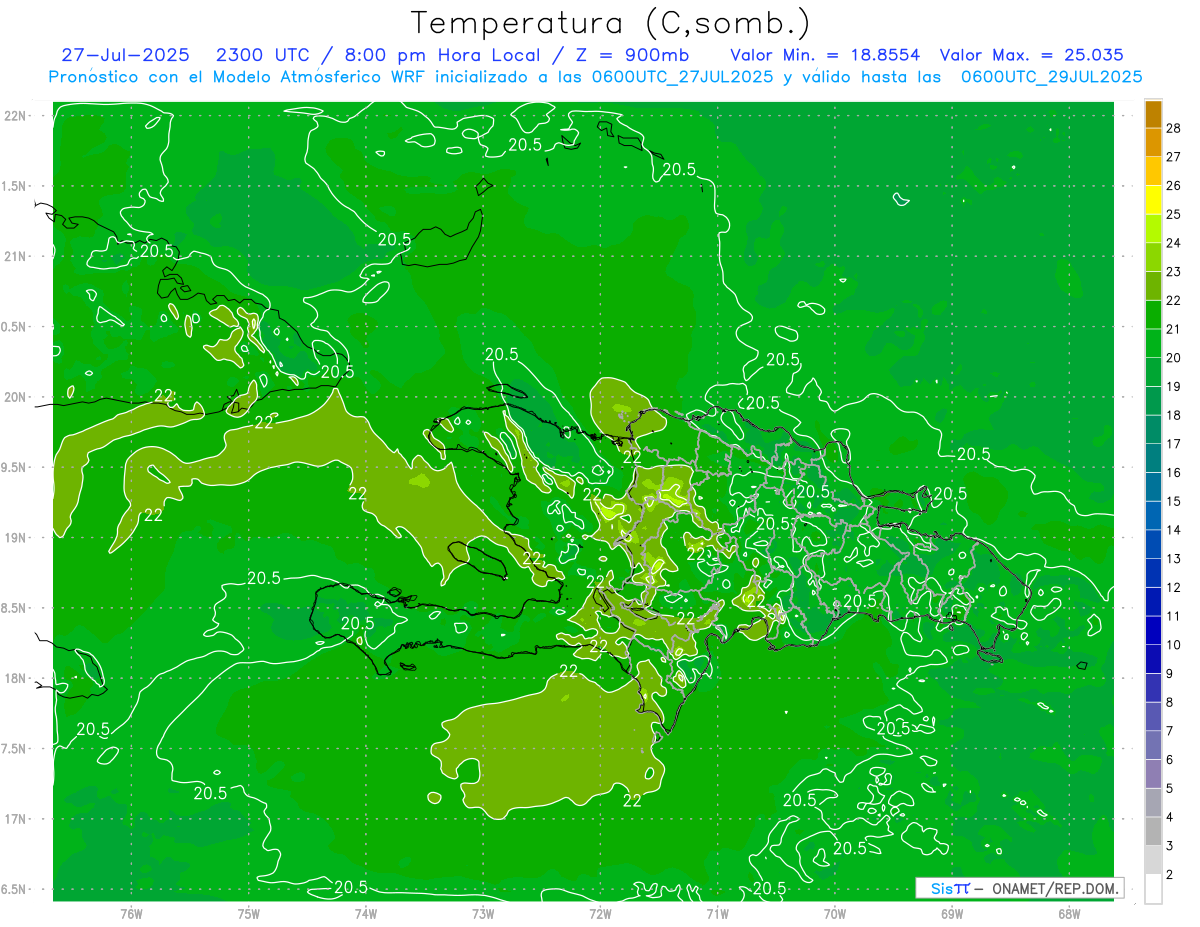Click the color scale label '25'
Image resolution: width=1200 pixels, height=927 pixels.
[x=1174, y=214]
